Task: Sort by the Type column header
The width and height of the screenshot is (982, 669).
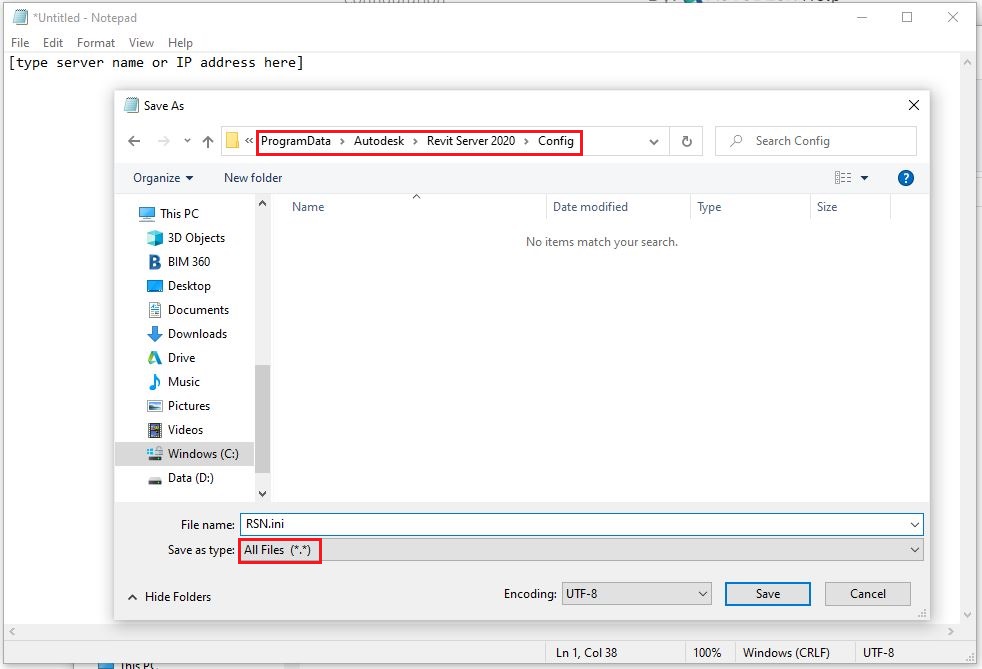Action: (750, 207)
